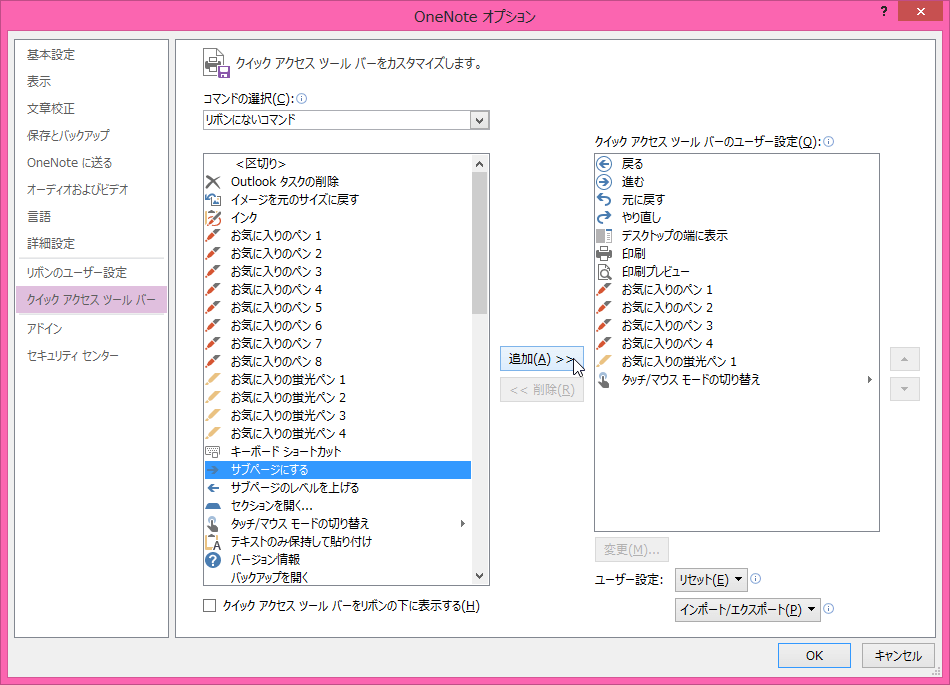The image size is (950, 685).
Task: Select the イメージを元のサイズに戻す icon
Action: (213, 199)
